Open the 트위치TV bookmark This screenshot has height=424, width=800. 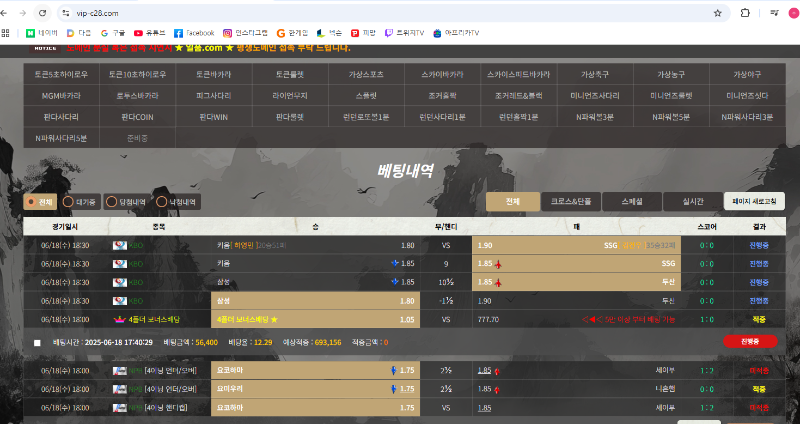tap(404, 33)
